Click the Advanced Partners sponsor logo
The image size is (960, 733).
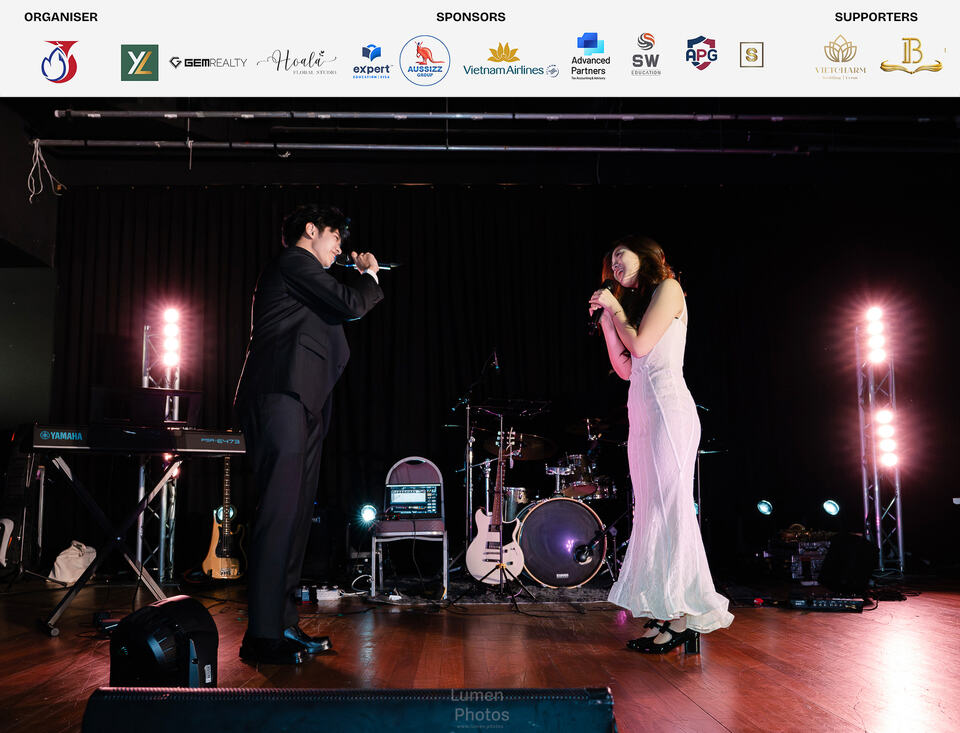590,56
